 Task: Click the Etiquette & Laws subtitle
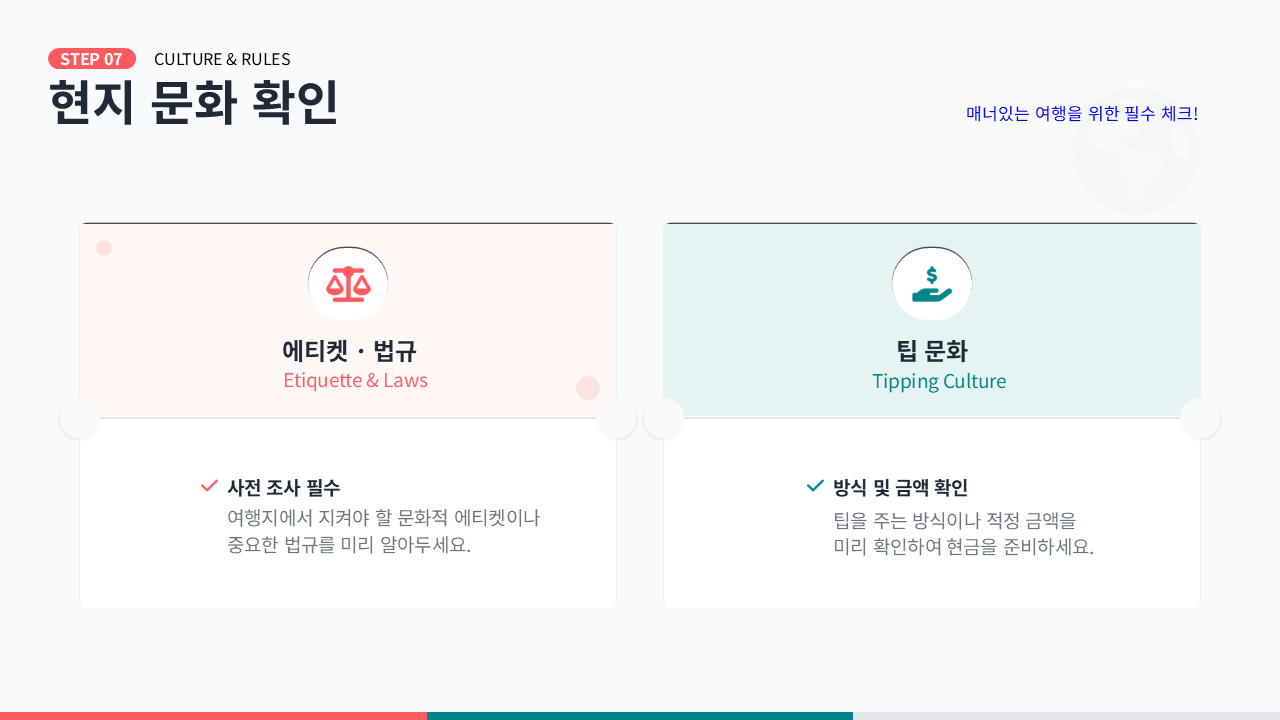pos(355,381)
